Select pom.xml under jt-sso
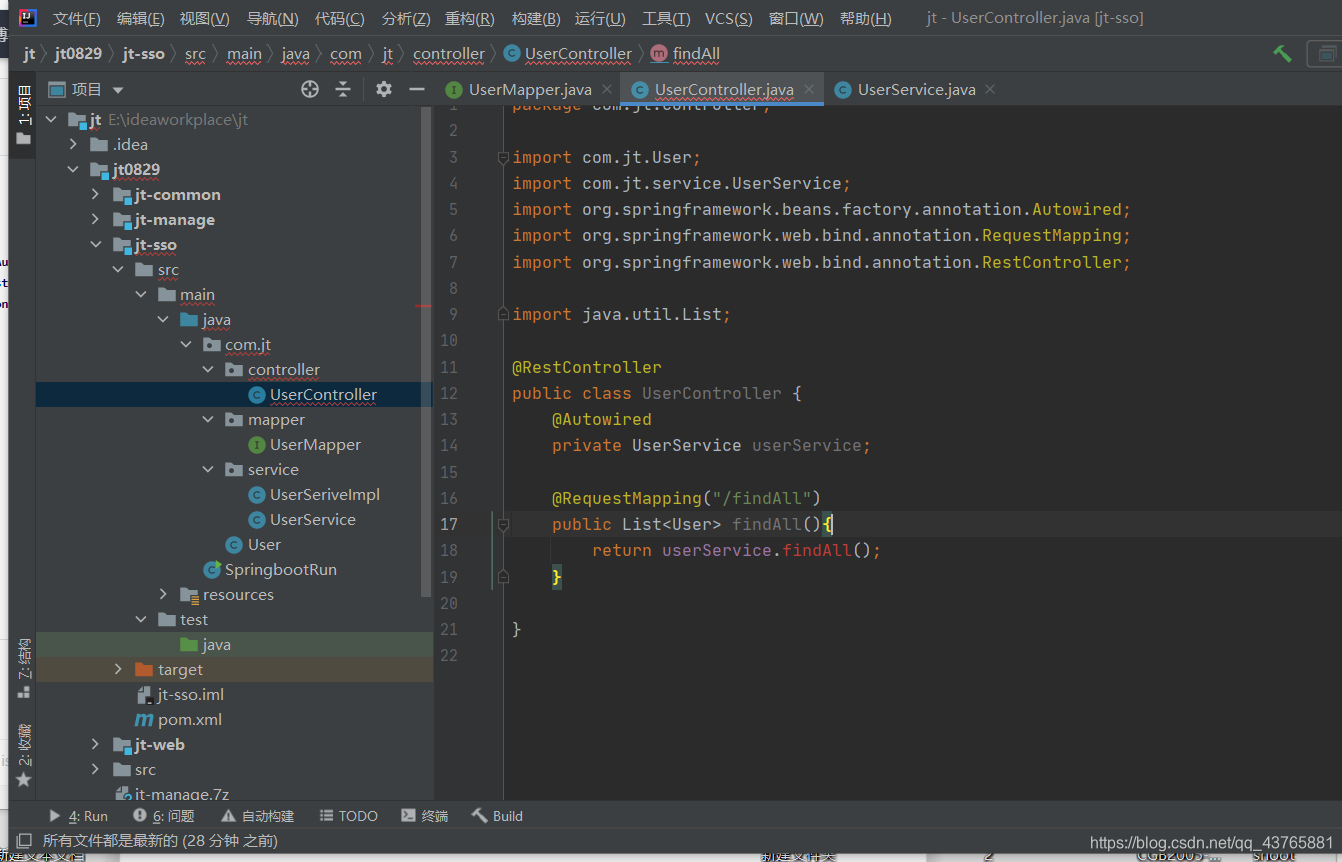This screenshot has width=1342, height=862. [x=190, y=720]
